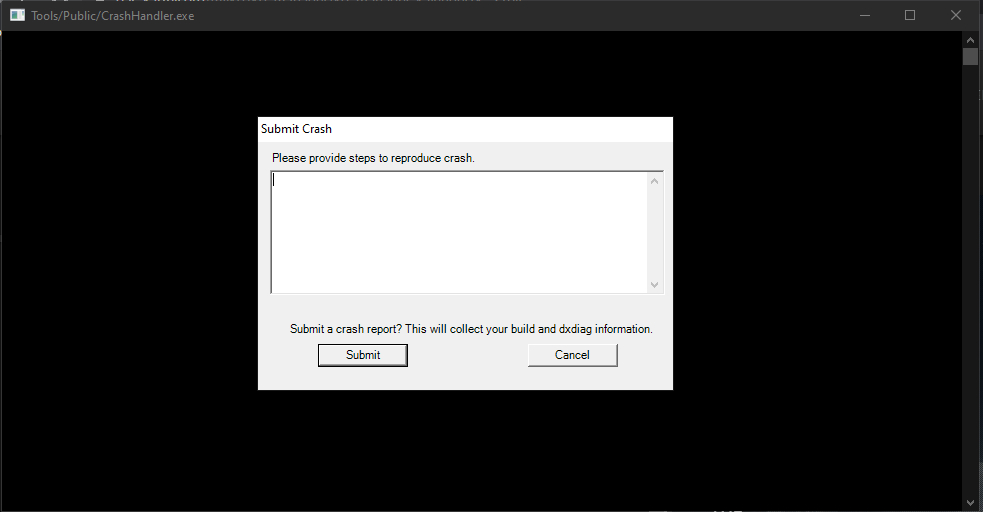Focus the reproduce steps text area
Screen dimensions: 983x512
(x=460, y=232)
